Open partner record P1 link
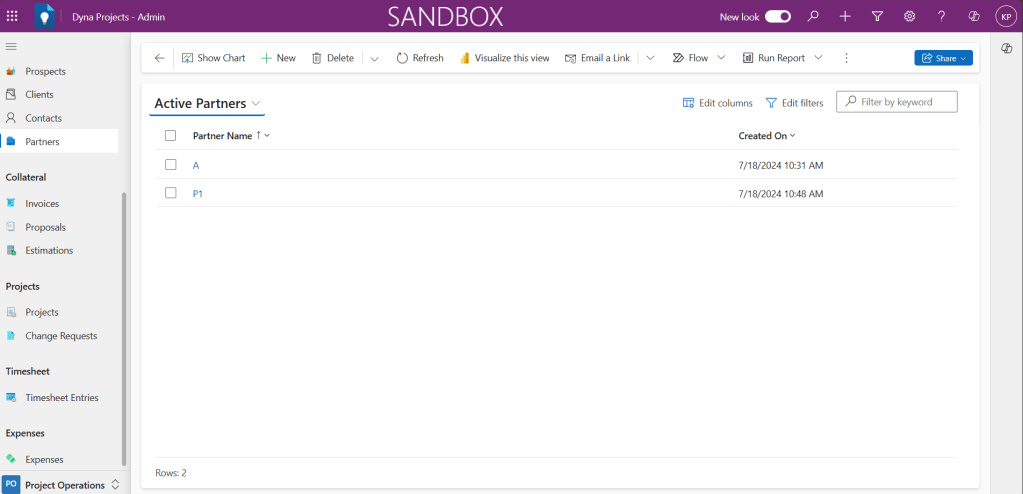 (198, 194)
